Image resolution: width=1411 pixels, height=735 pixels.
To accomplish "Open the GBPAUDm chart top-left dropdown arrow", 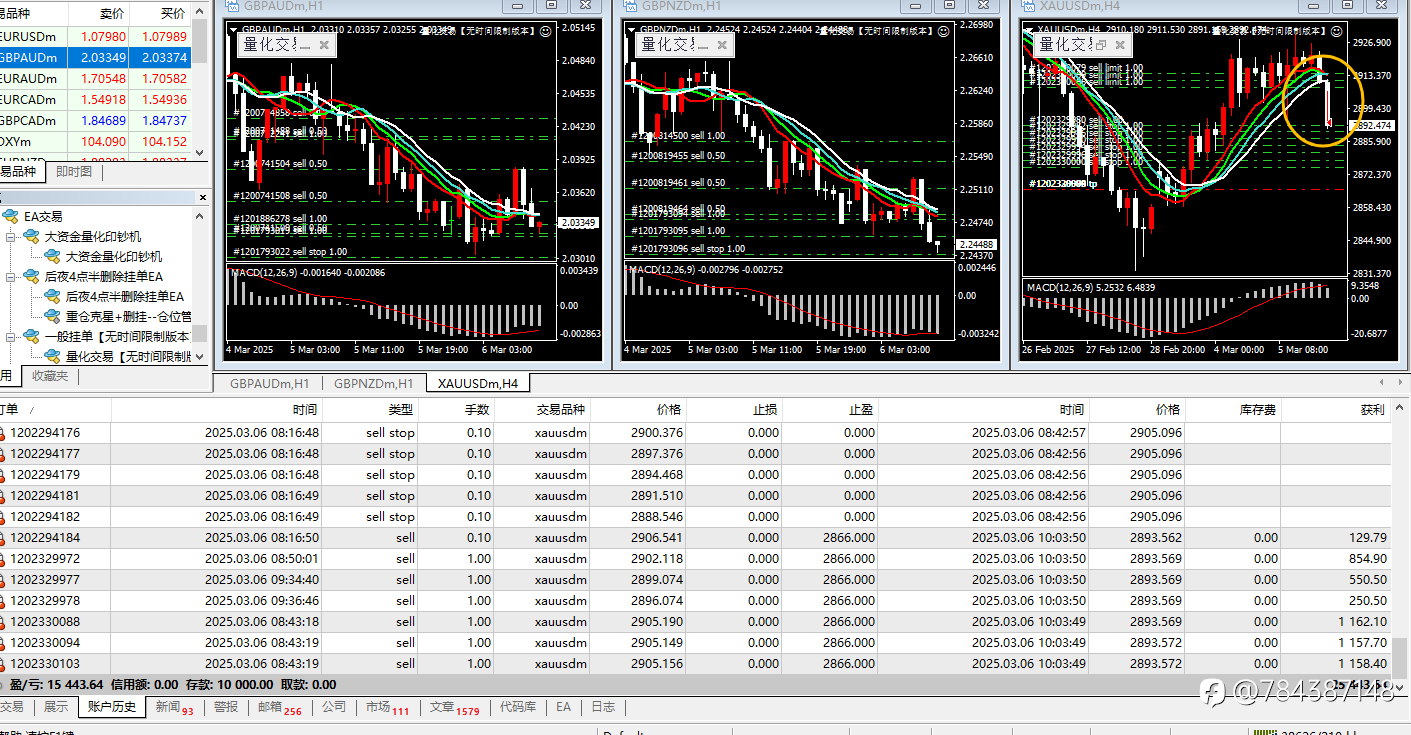I will pos(234,31).
